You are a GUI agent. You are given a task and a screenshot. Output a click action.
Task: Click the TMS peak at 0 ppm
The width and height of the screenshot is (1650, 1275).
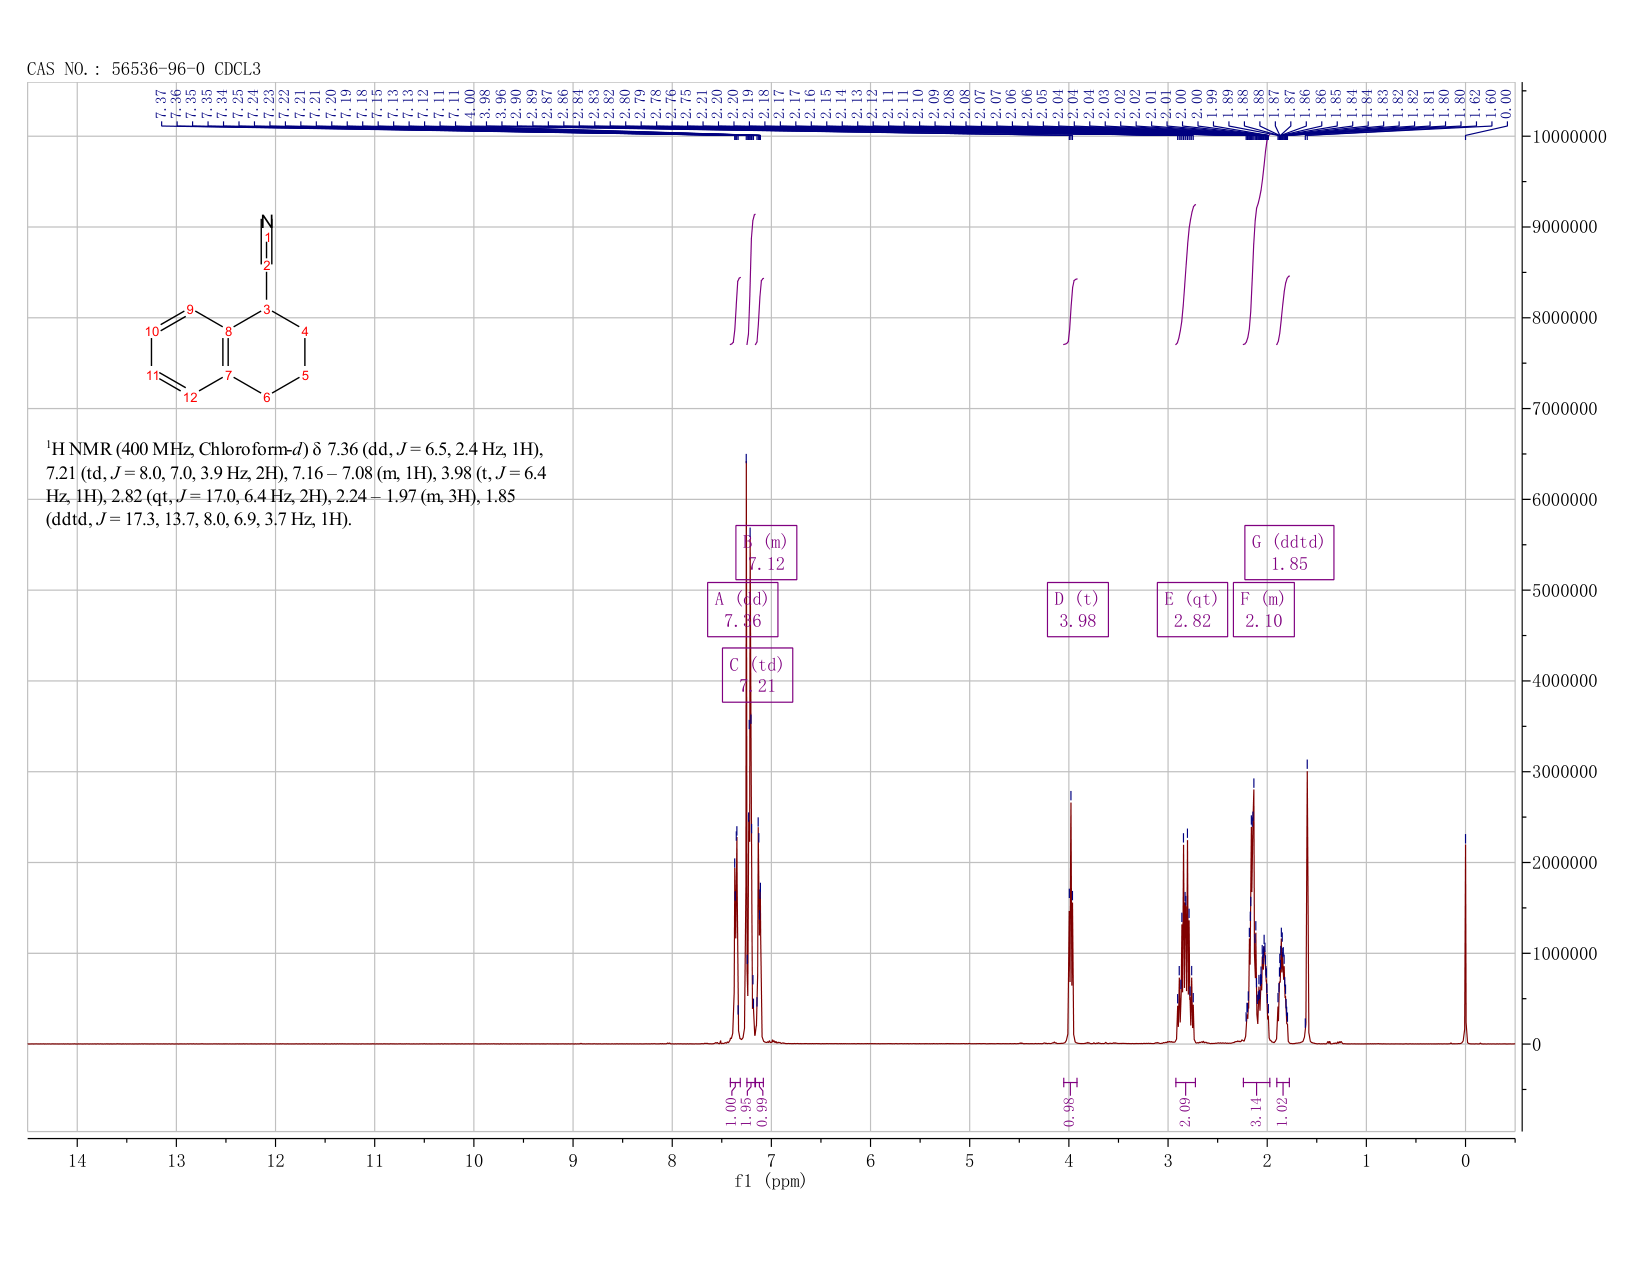click(x=1465, y=940)
